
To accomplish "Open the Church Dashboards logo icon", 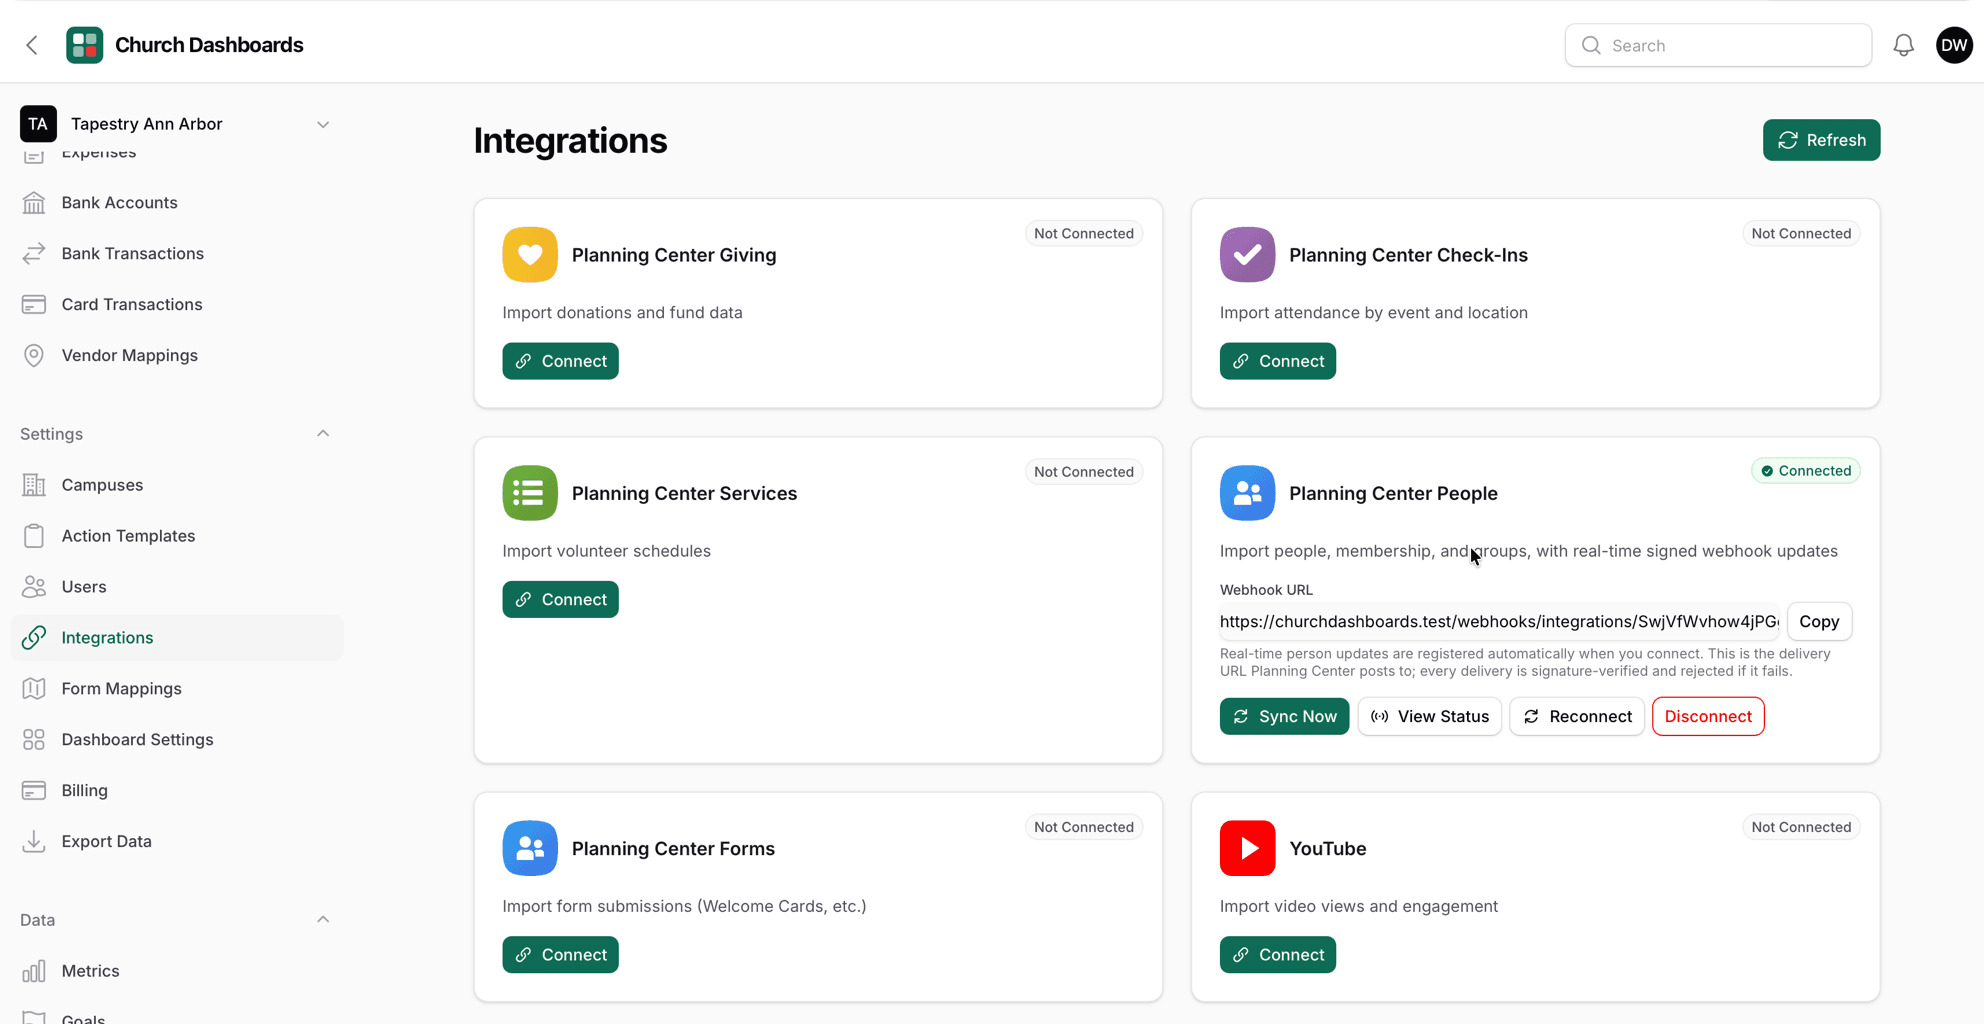I will [x=85, y=45].
